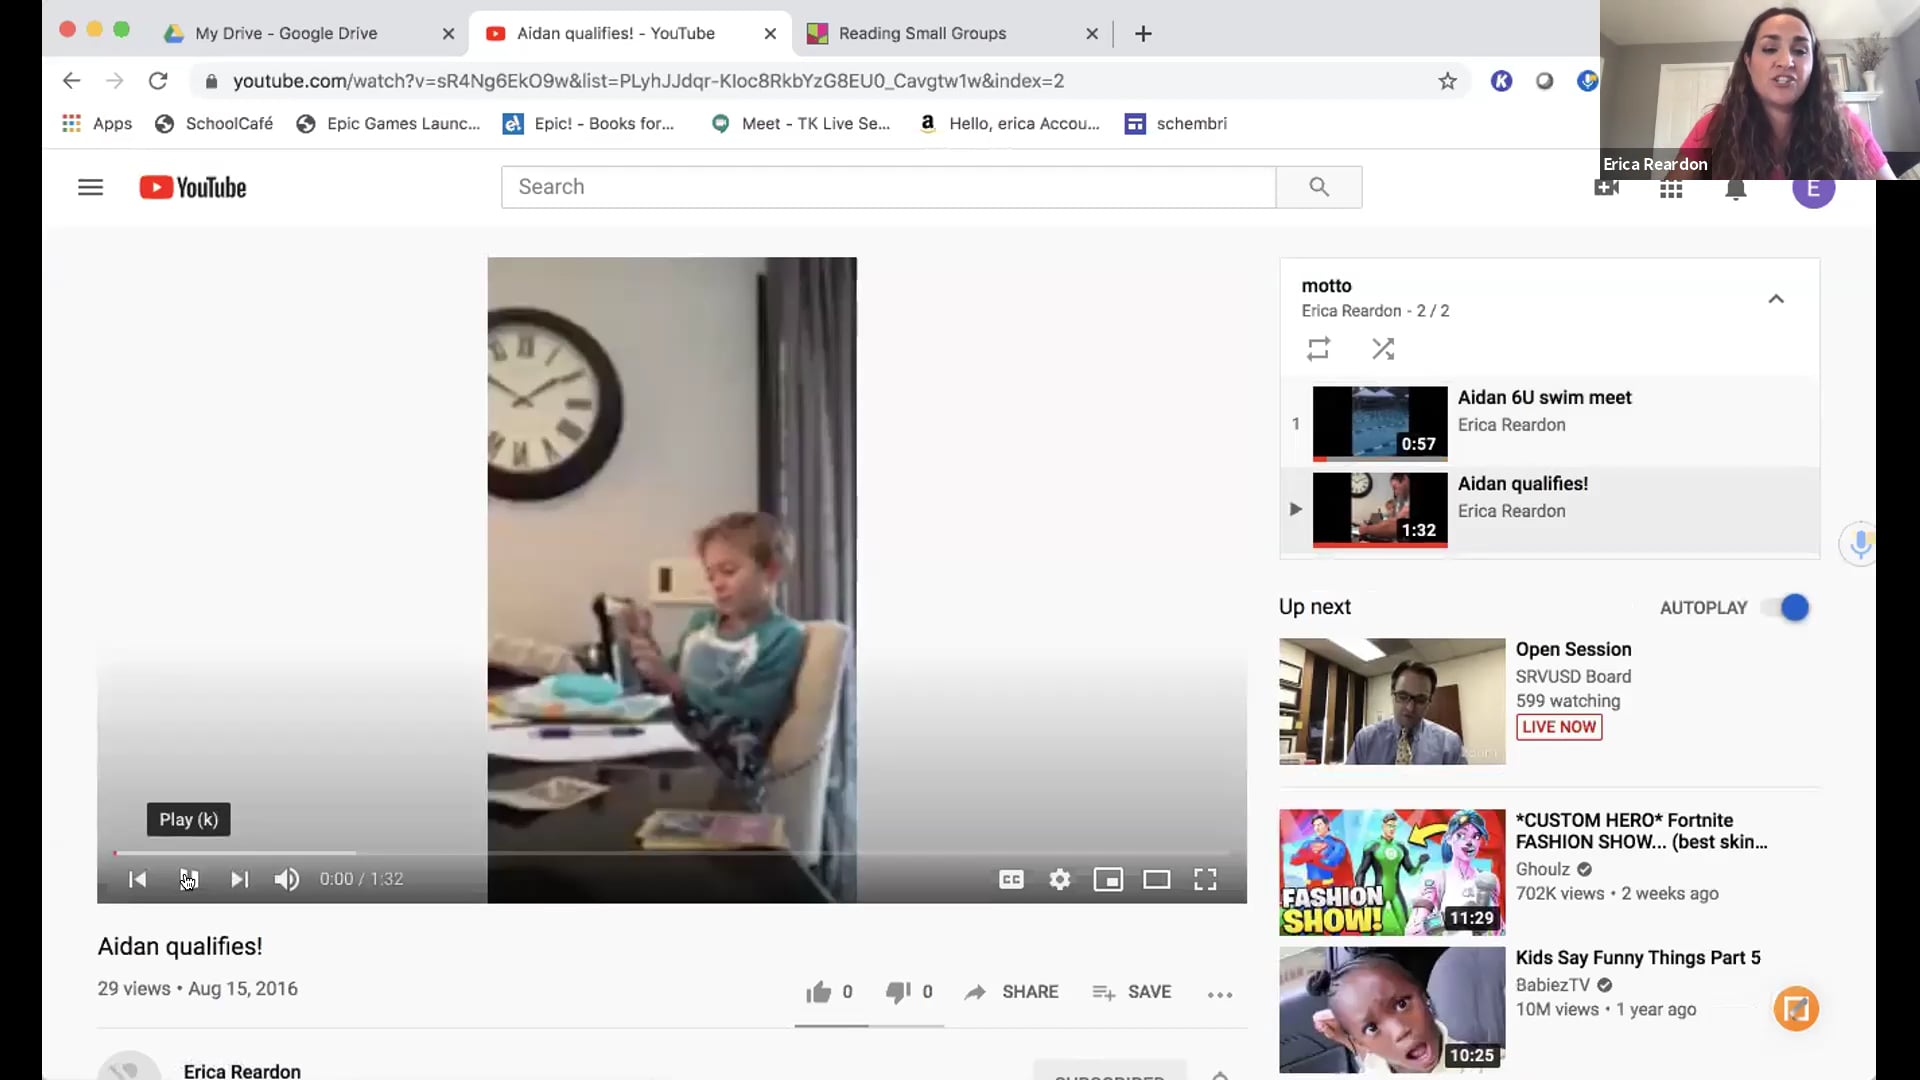Open miniplayer view
The width and height of the screenshot is (1920, 1080).
pyautogui.click(x=1108, y=879)
